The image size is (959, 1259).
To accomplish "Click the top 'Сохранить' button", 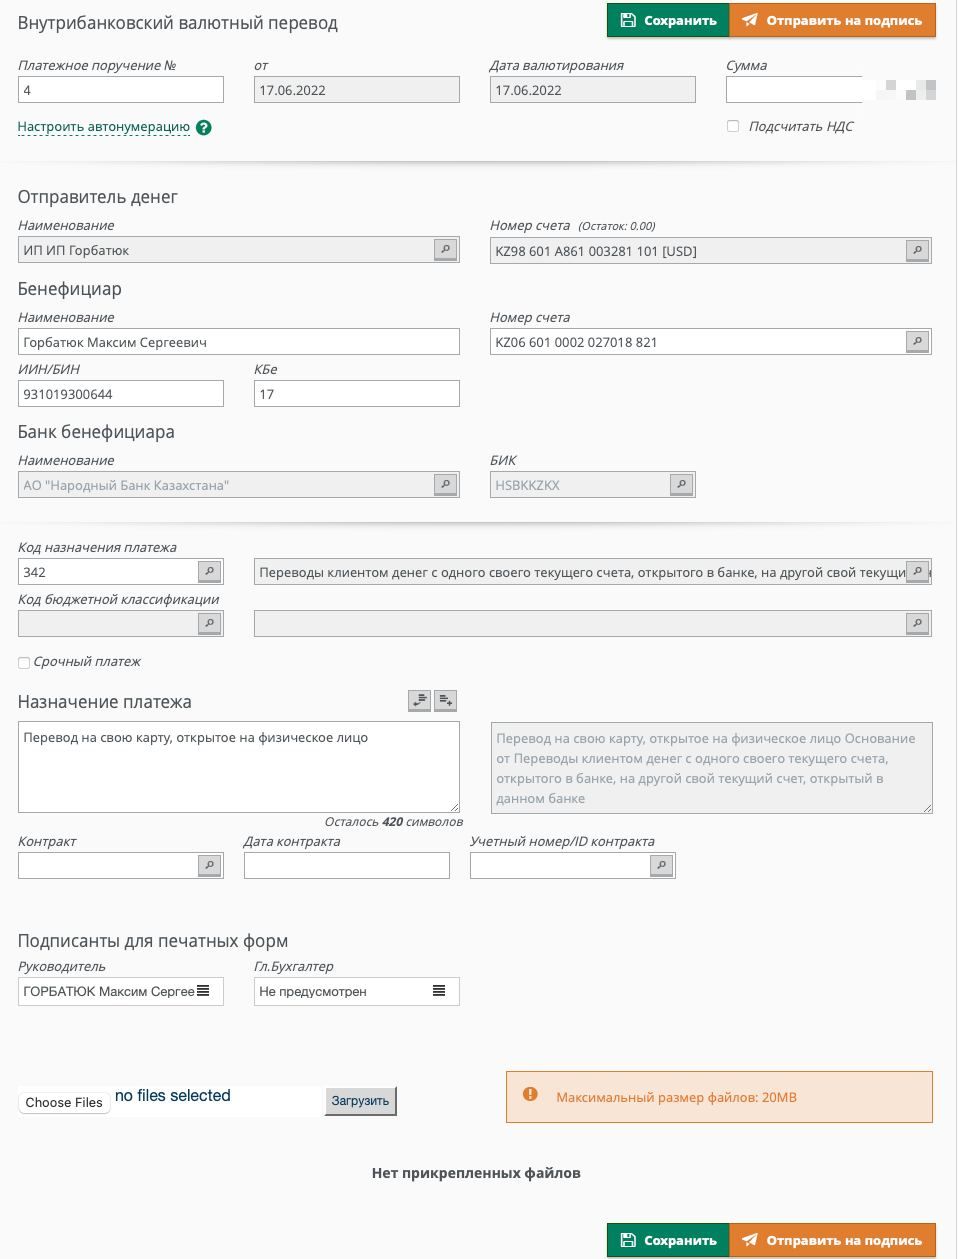I will tap(668, 20).
